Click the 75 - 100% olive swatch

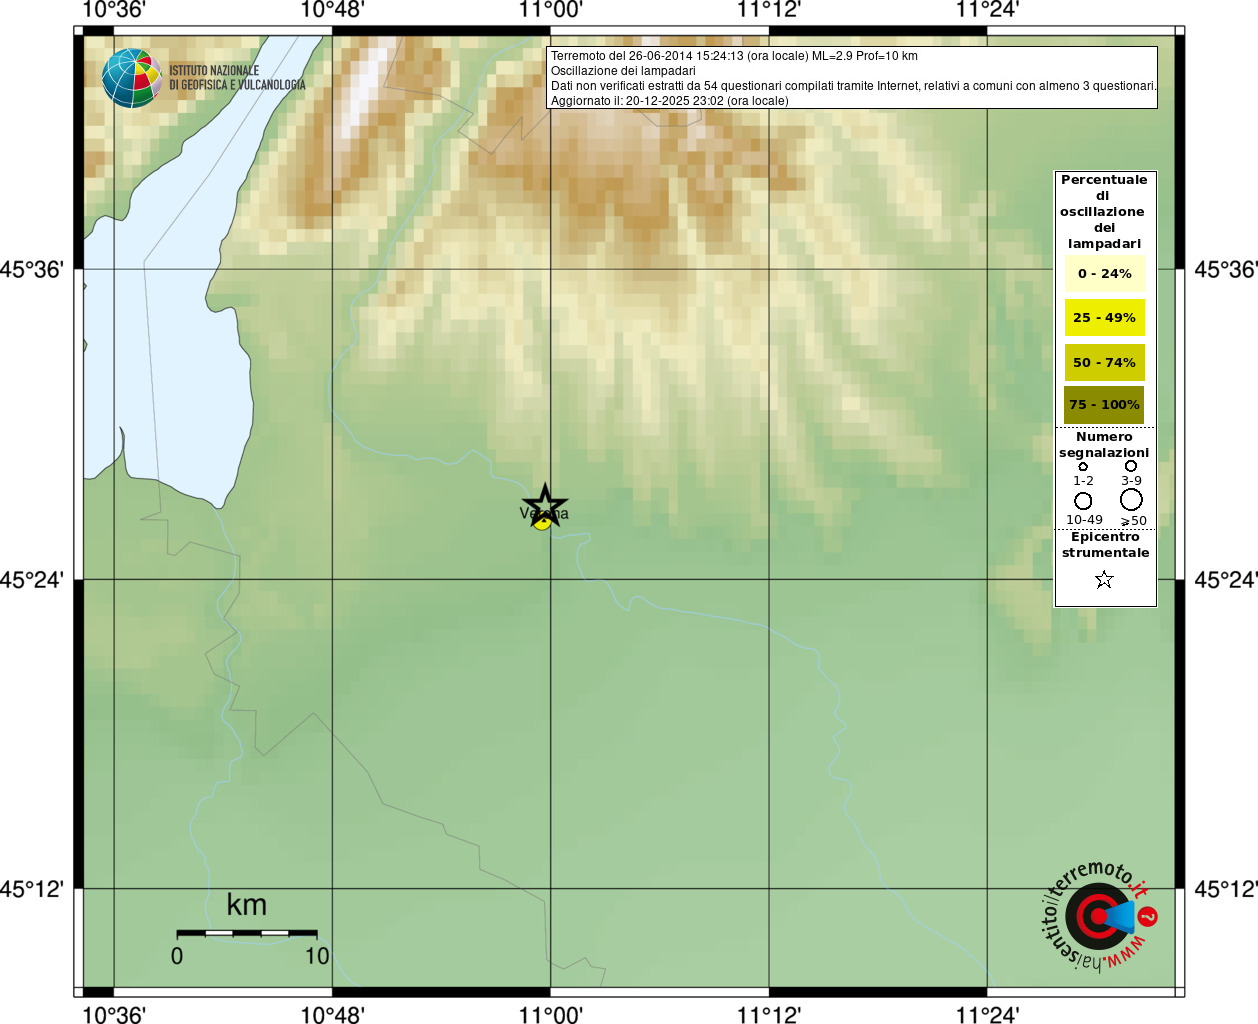[1105, 405]
